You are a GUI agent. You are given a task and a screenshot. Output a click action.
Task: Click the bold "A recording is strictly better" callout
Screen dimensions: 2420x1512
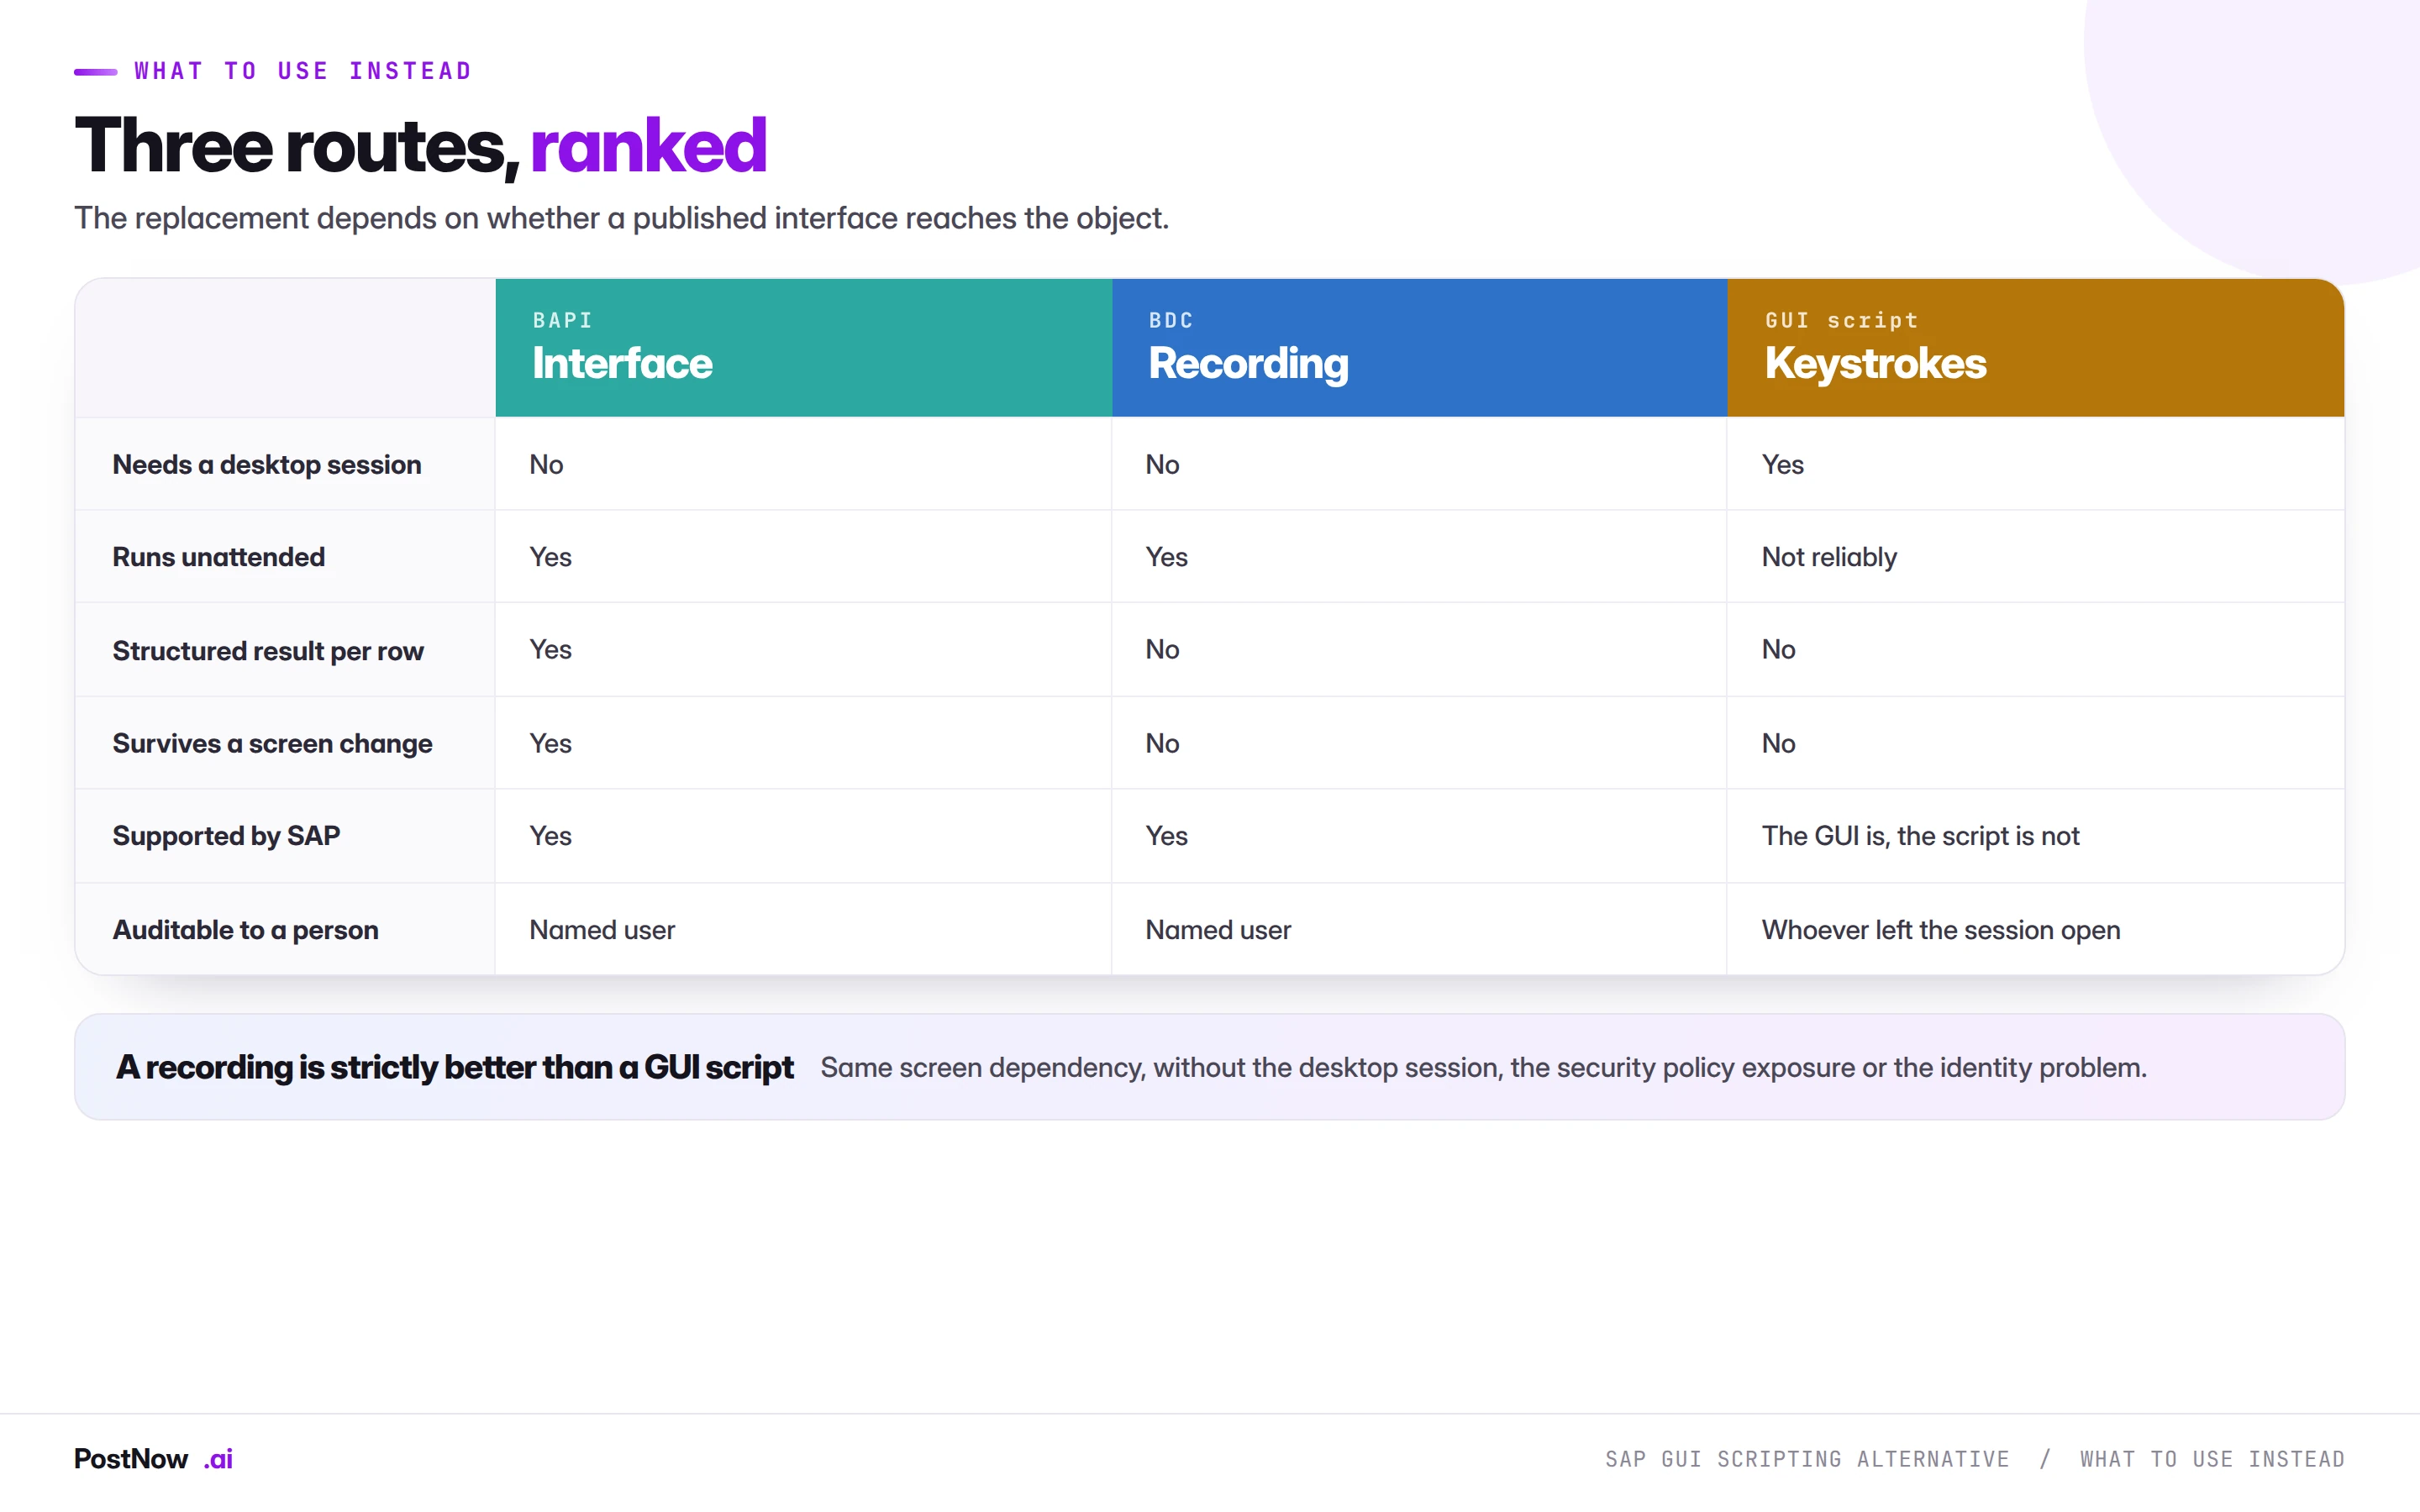(x=455, y=1067)
